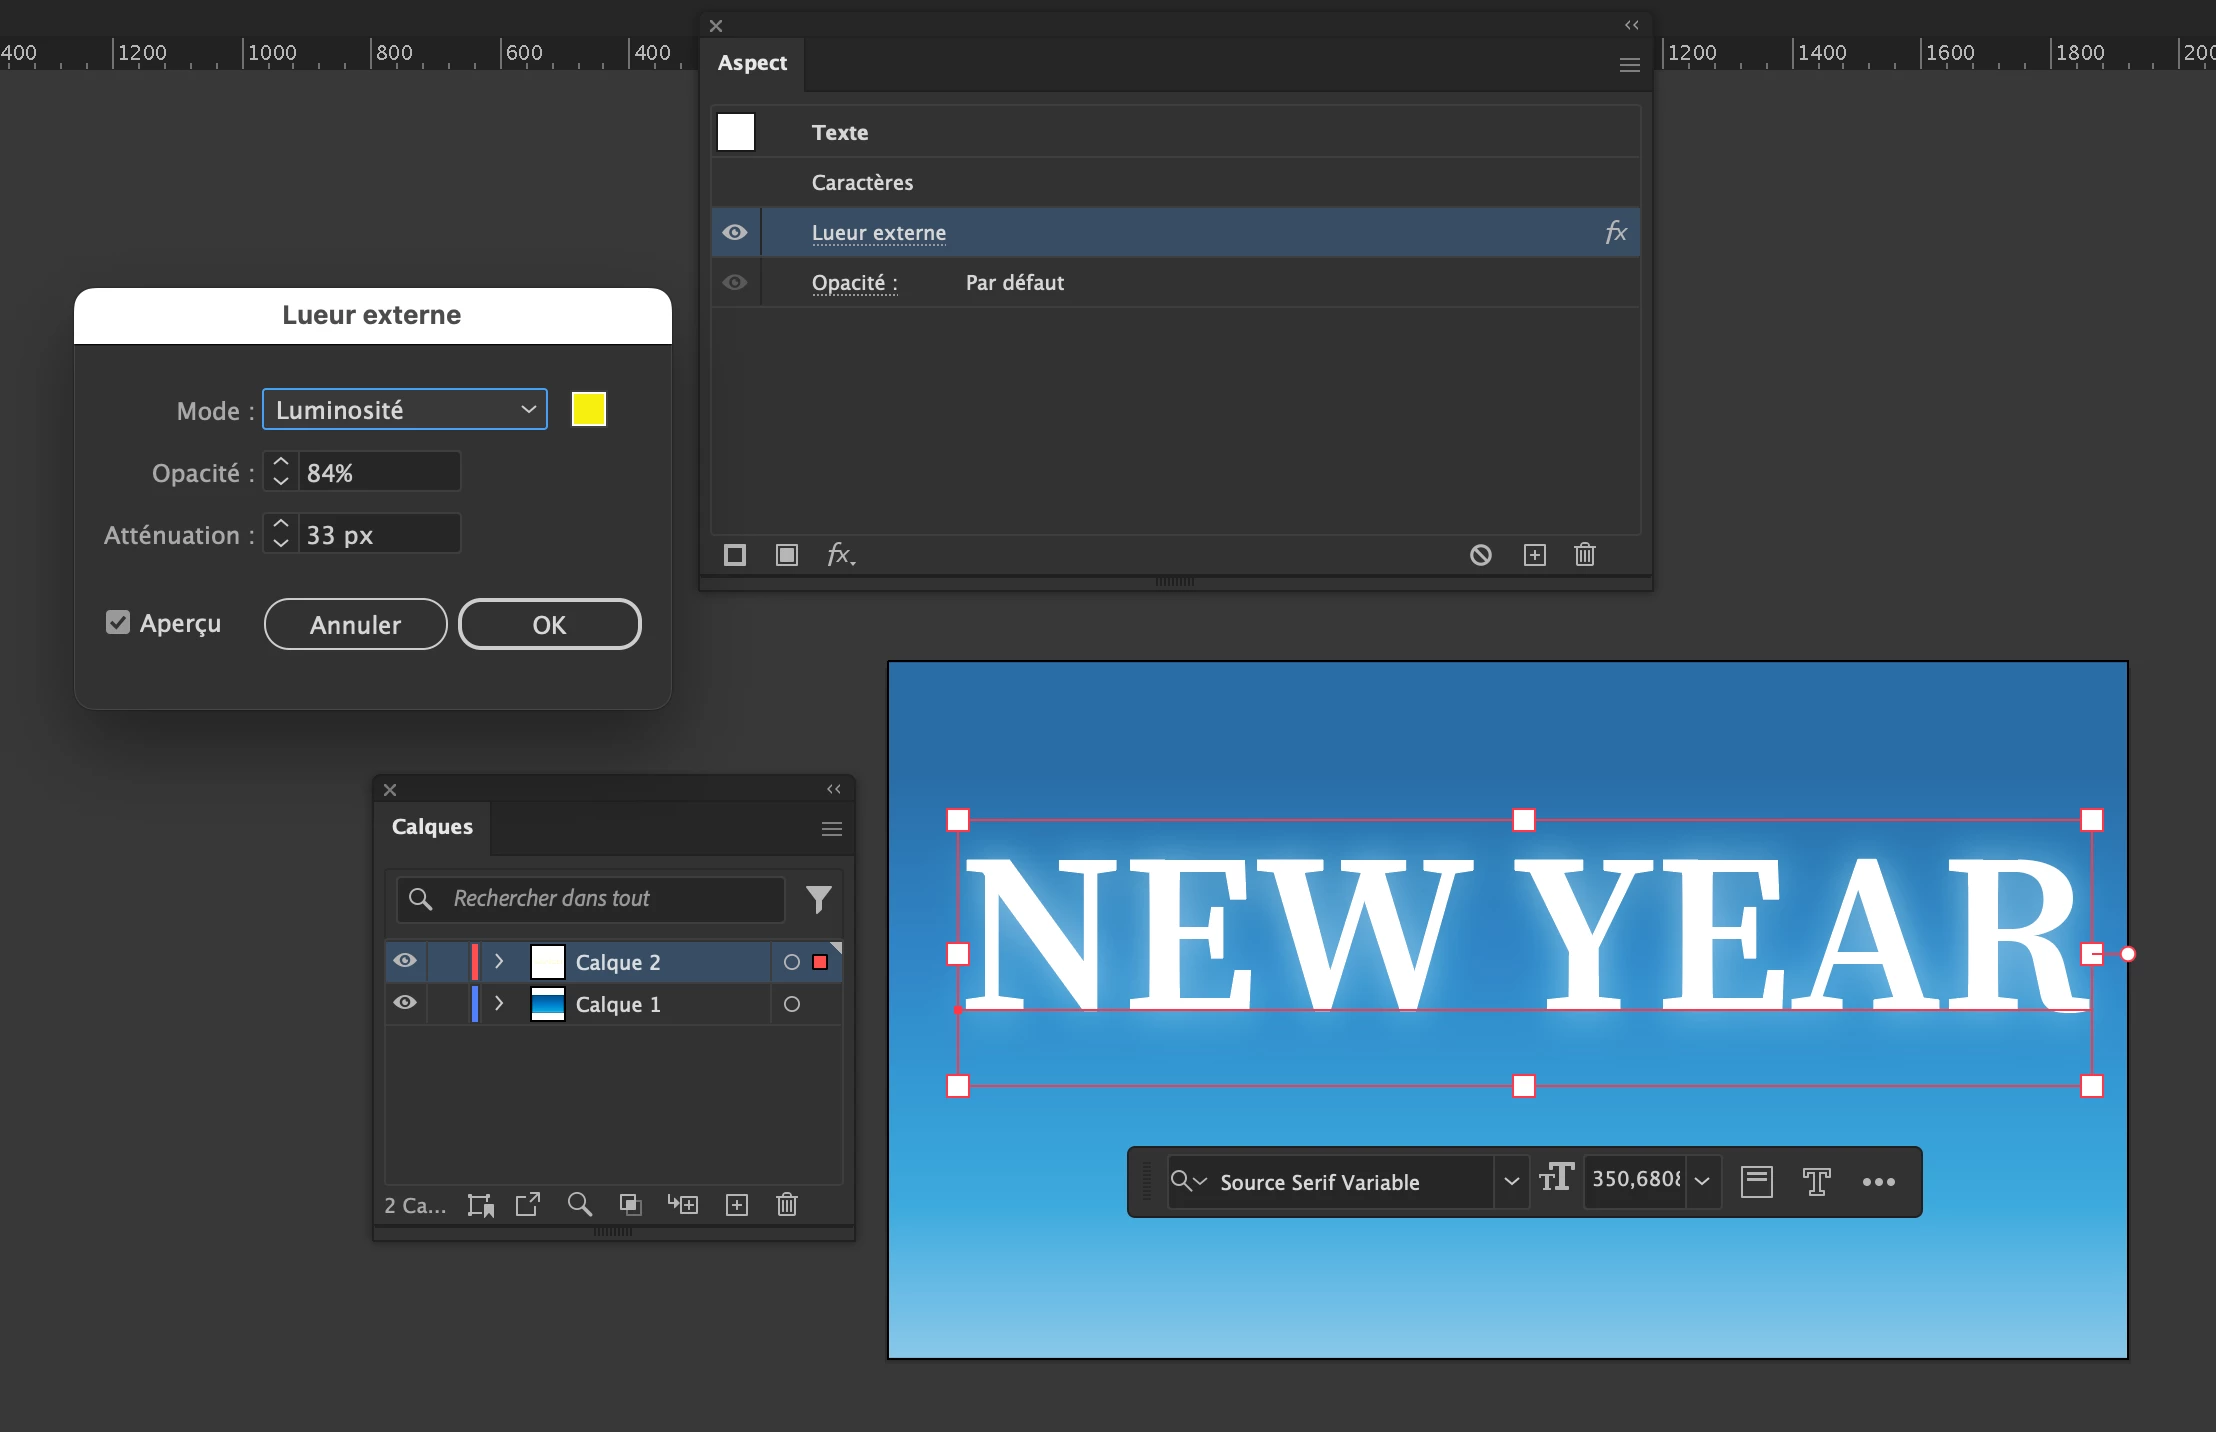
Task: Select the Aspect panel tab
Action: (x=752, y=63)
